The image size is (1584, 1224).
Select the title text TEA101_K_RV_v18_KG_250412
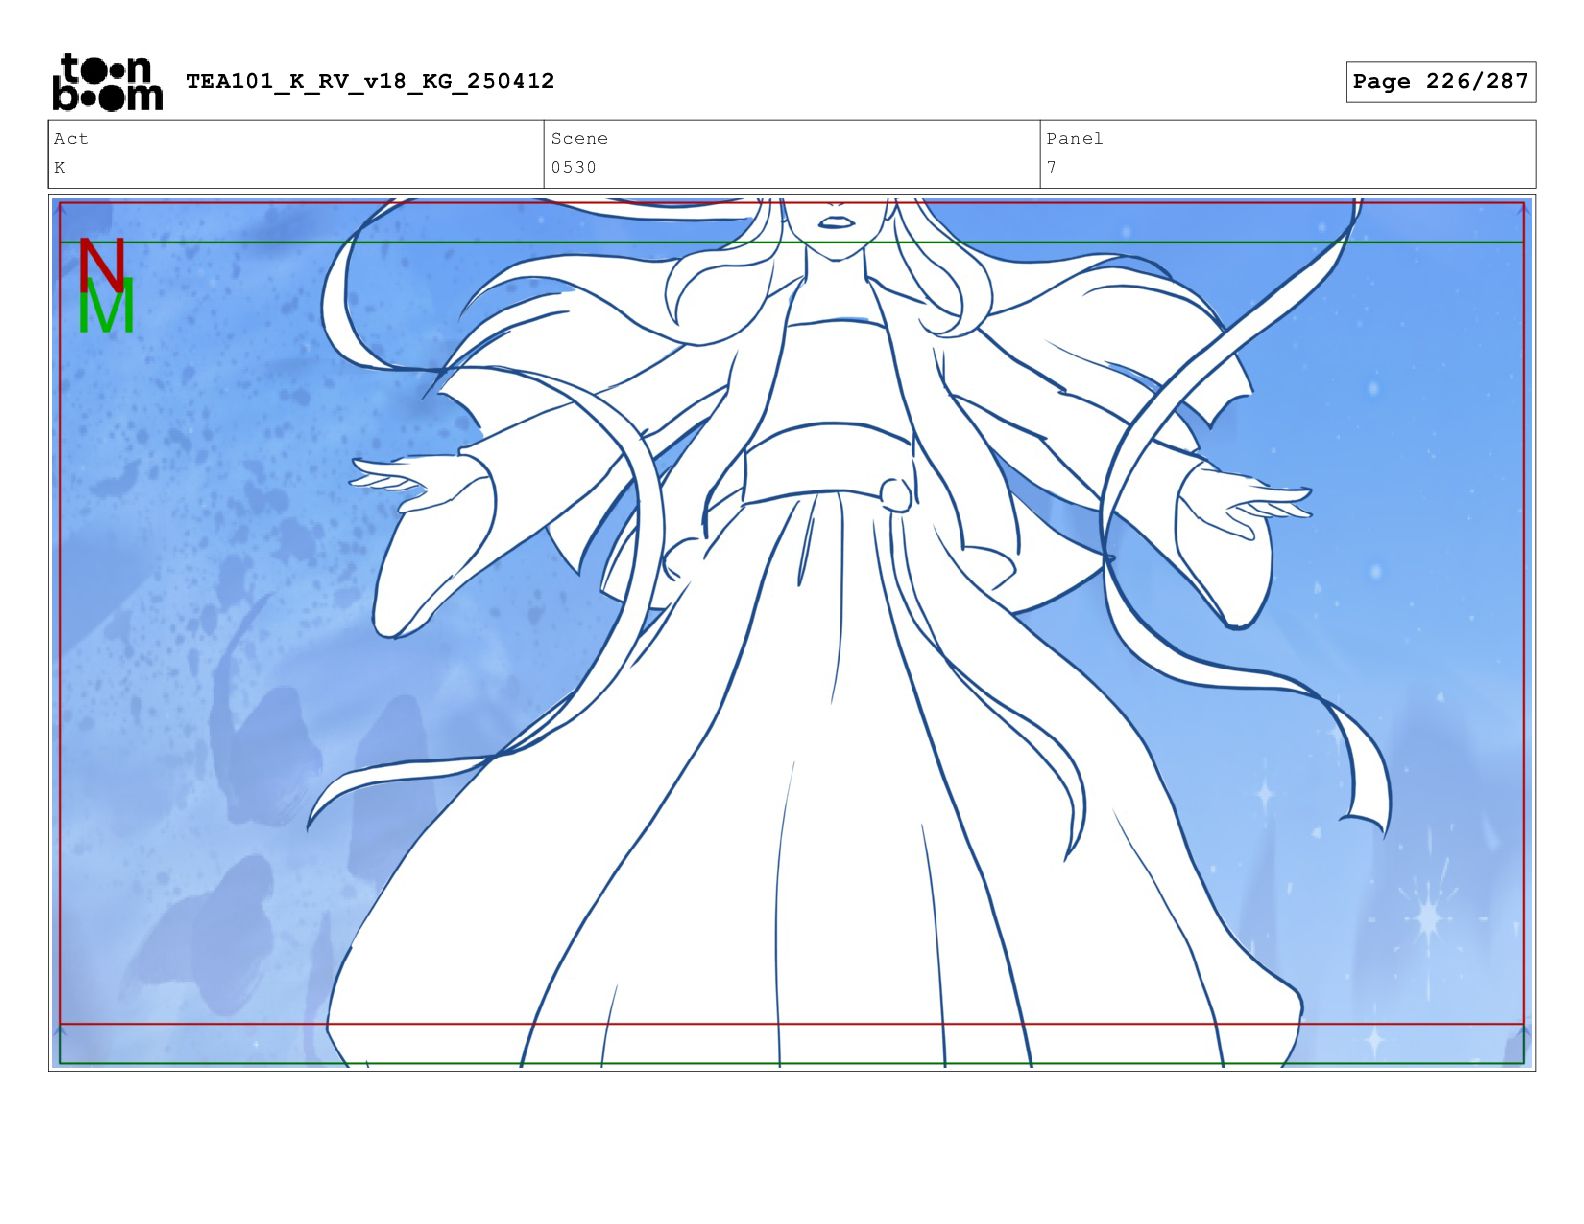[x=370, y=81]
